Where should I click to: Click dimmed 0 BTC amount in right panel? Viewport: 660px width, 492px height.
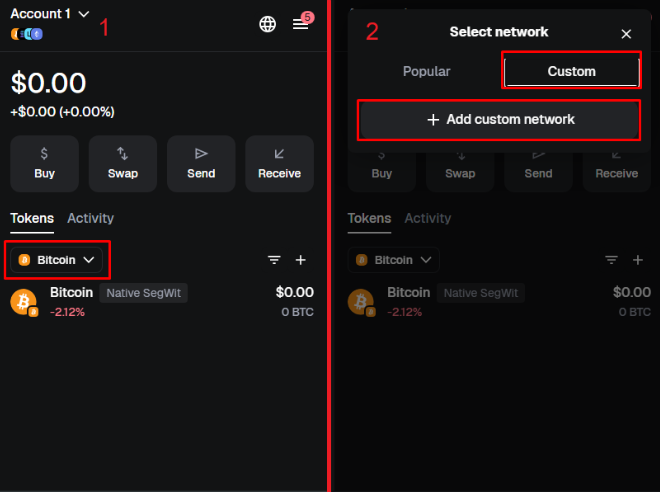634,312
